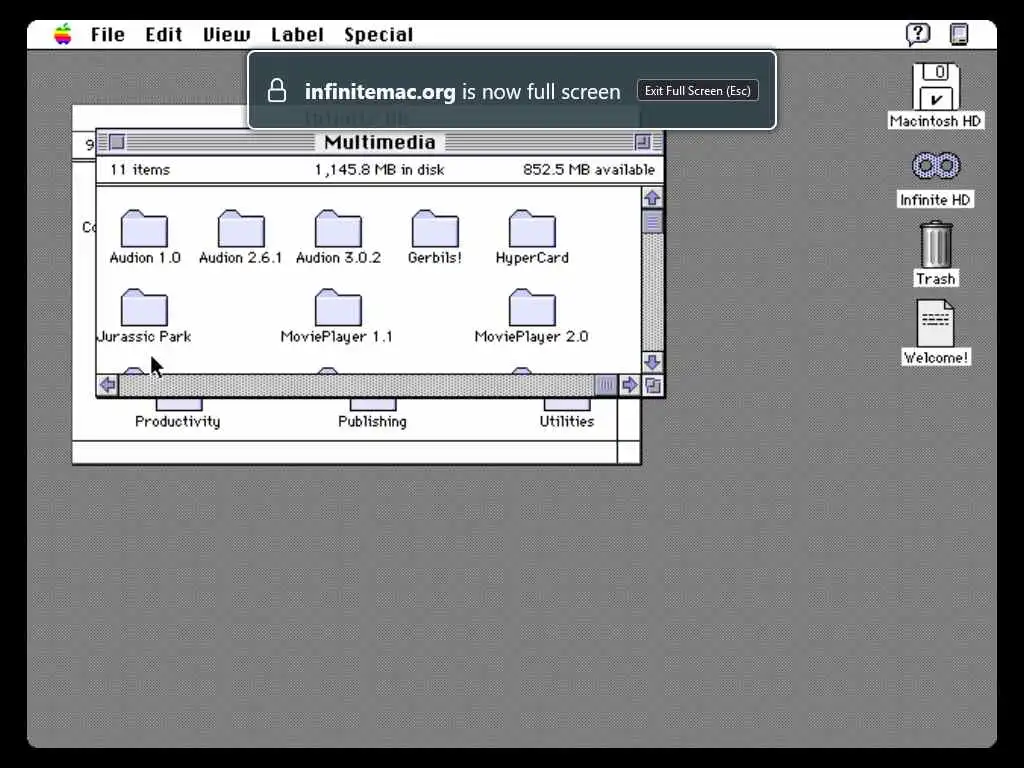Open the Edit menu
This screenshot has width=1024, height=768.
click(163, 35)
